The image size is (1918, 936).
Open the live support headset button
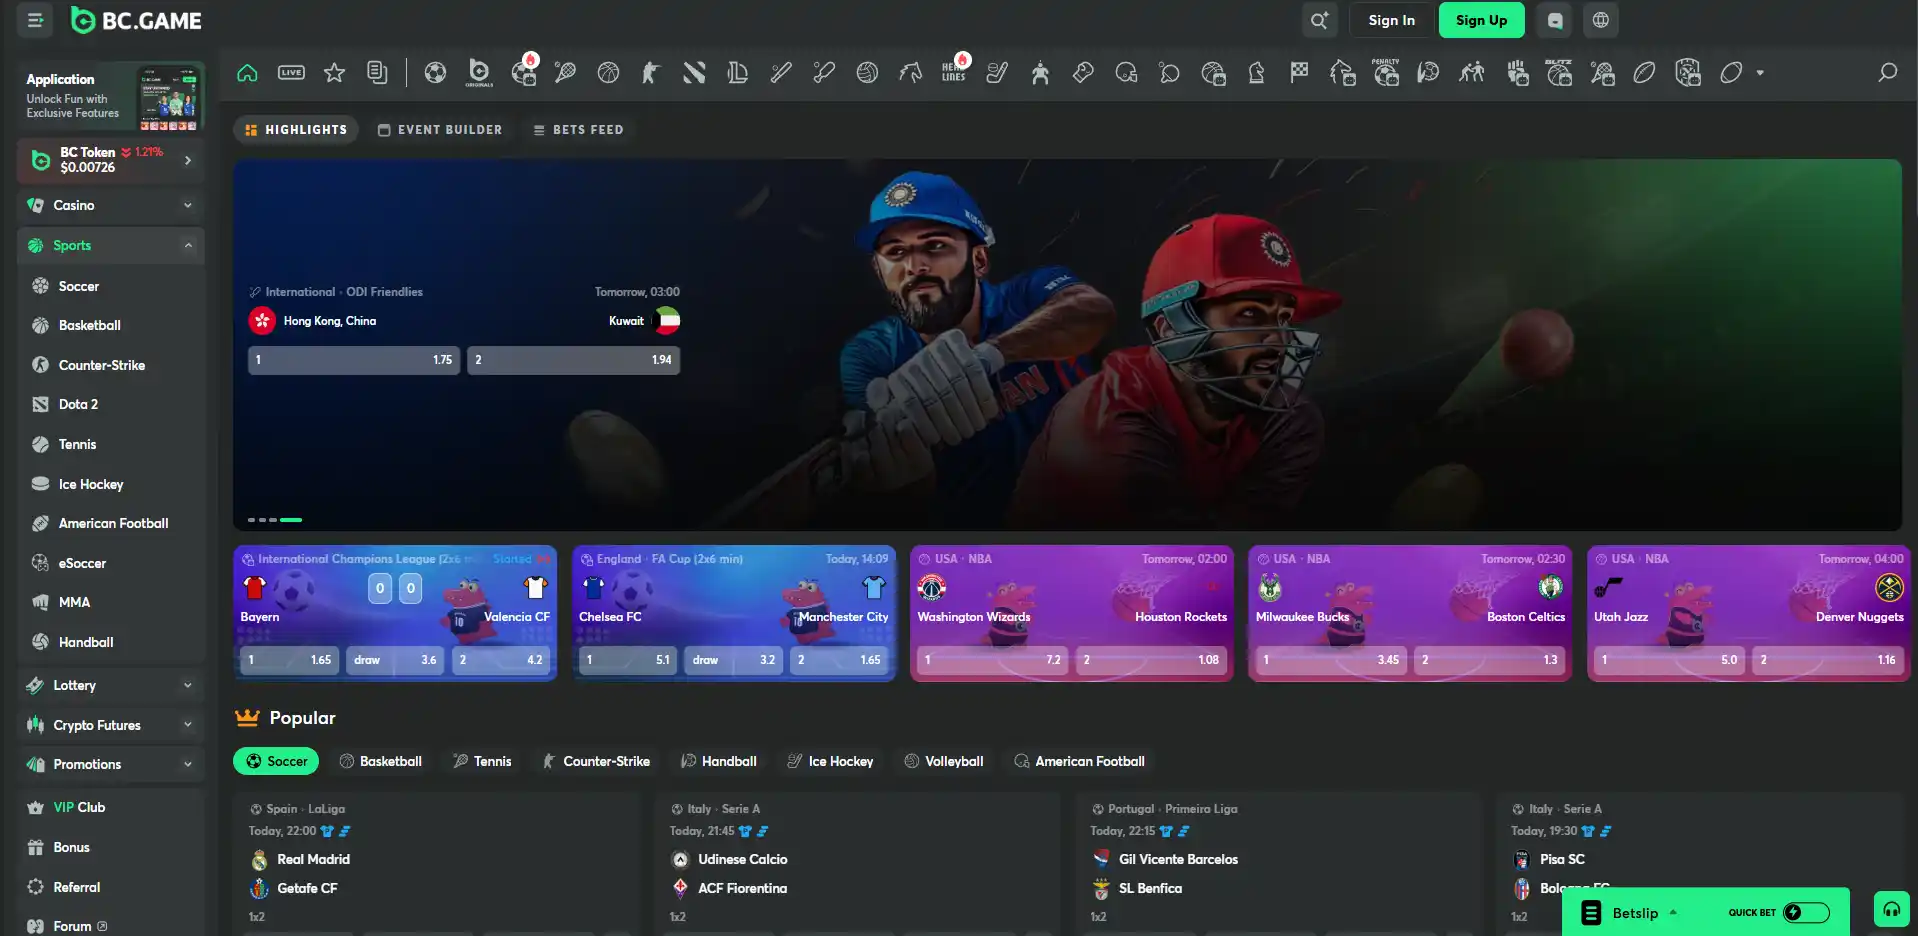(x=1892, y=909)
